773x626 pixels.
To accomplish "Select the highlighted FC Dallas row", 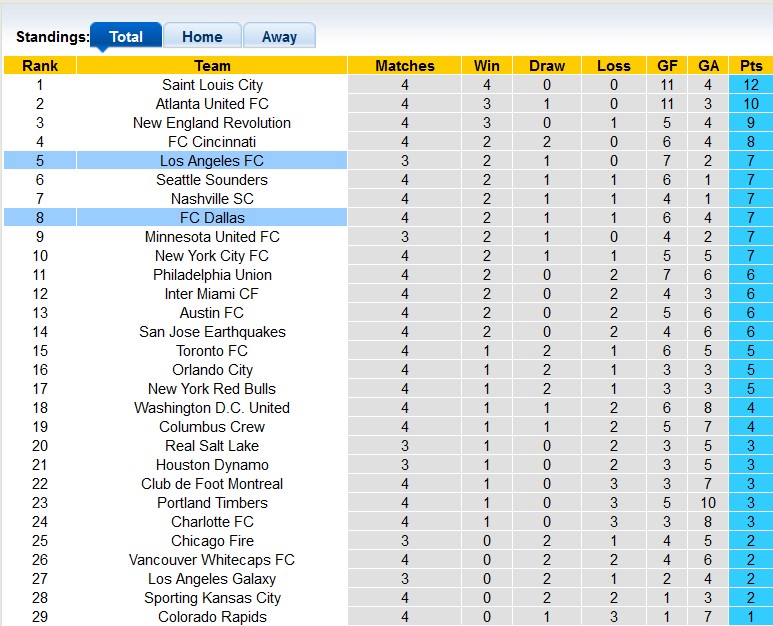I will click(x=212, y=218).
